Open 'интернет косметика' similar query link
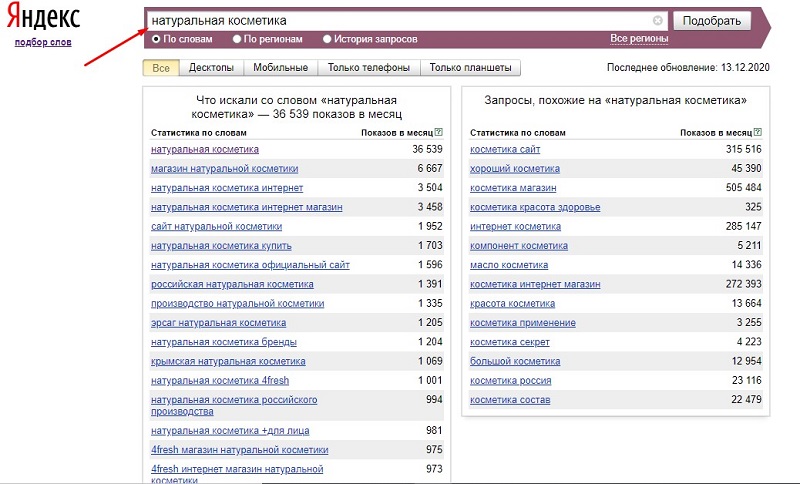 (x=515, y=226)
